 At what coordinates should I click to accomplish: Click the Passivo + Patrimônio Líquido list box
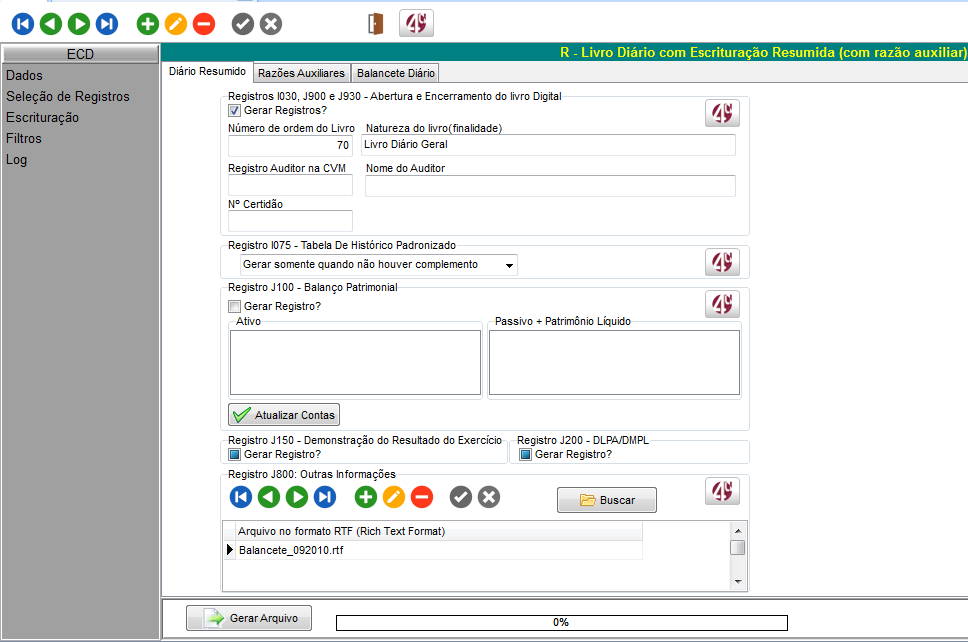pyautogui.click(x=614, y=362)
